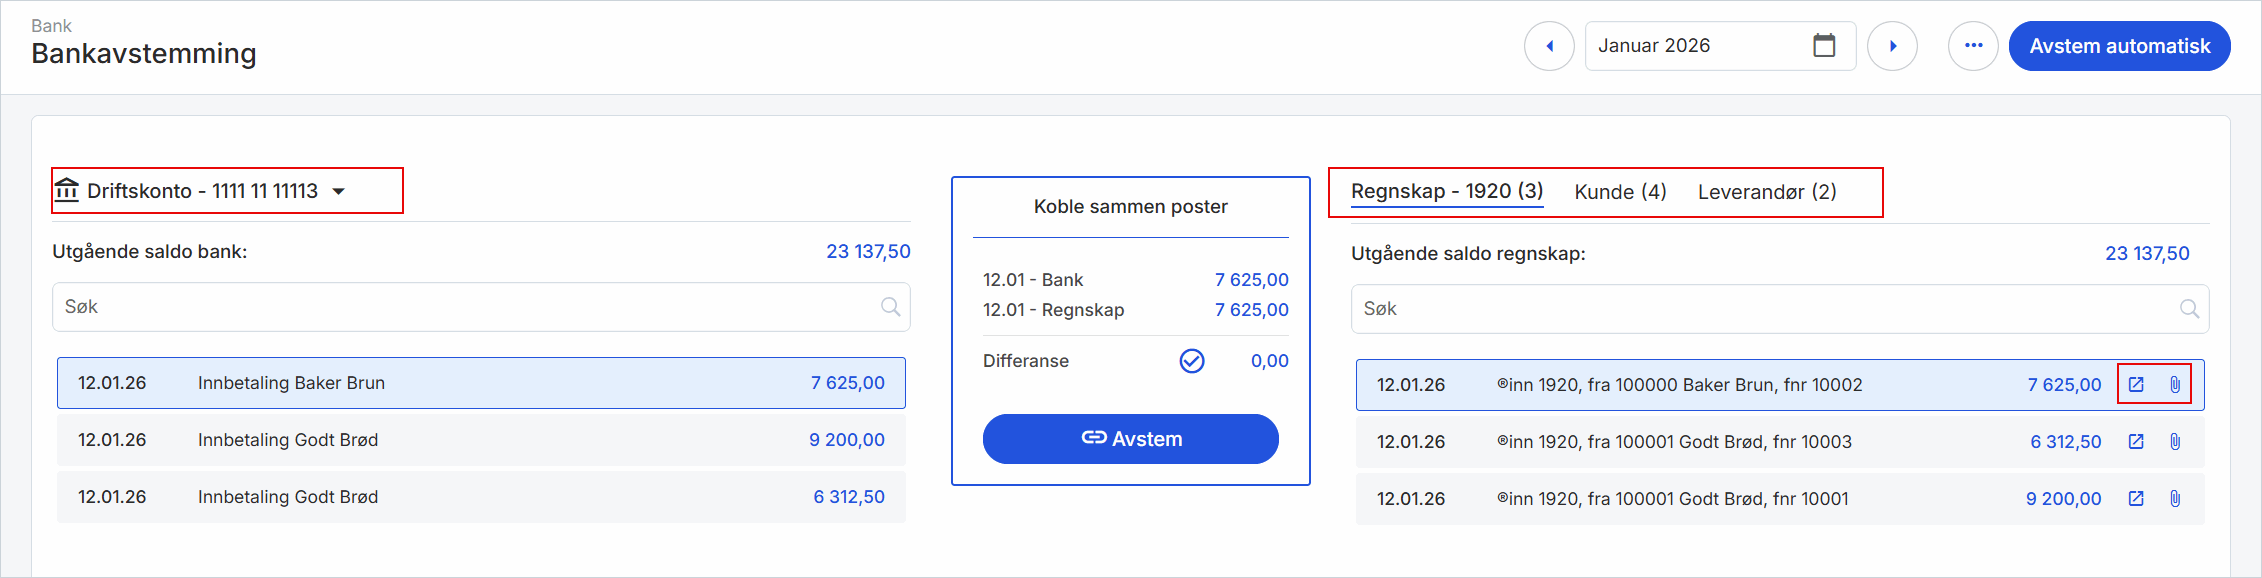This screenshot has height=578, width=2262.
Task: Click the next month arrow icon
Action: 1893,45
